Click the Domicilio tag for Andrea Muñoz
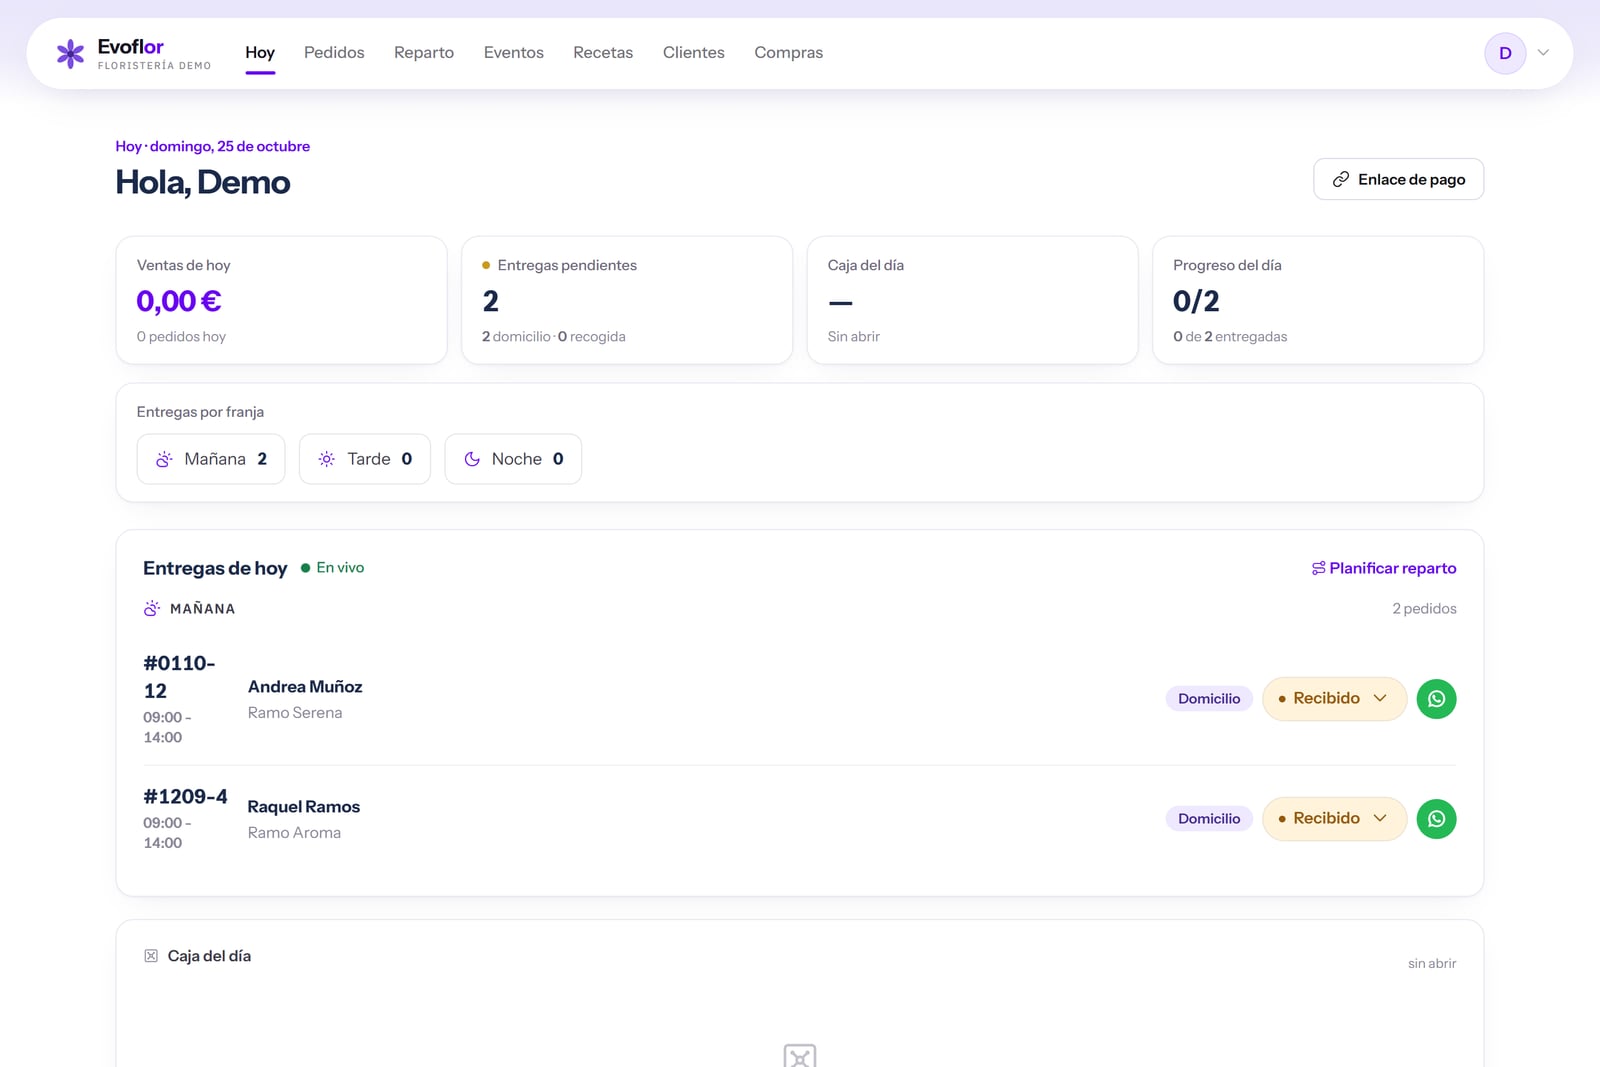The width and height of the screenshot is (1600, 1067). (1209, 699)
